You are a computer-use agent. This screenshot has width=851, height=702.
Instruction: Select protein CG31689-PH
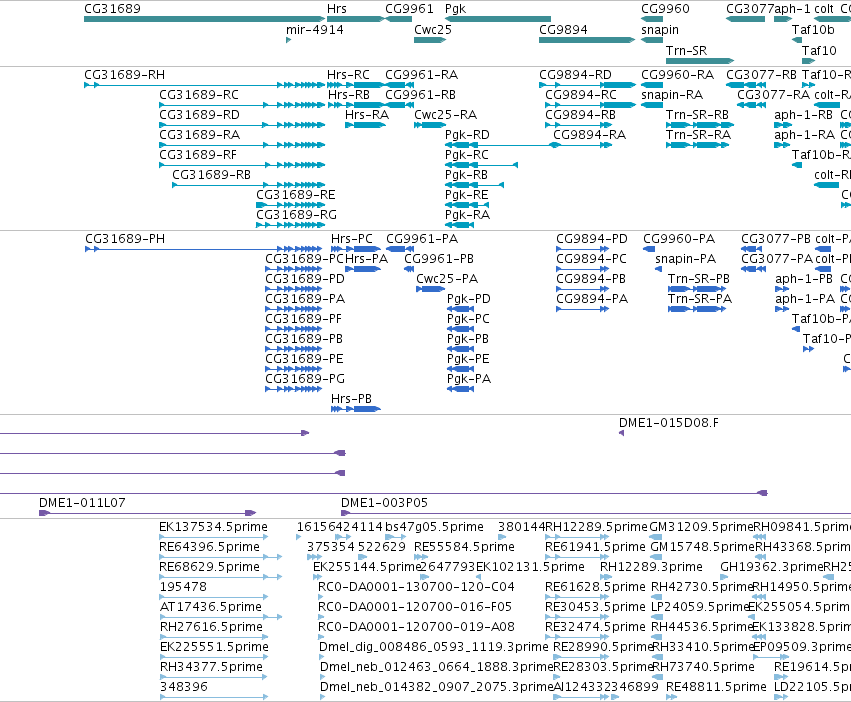[x=204, y=249]
